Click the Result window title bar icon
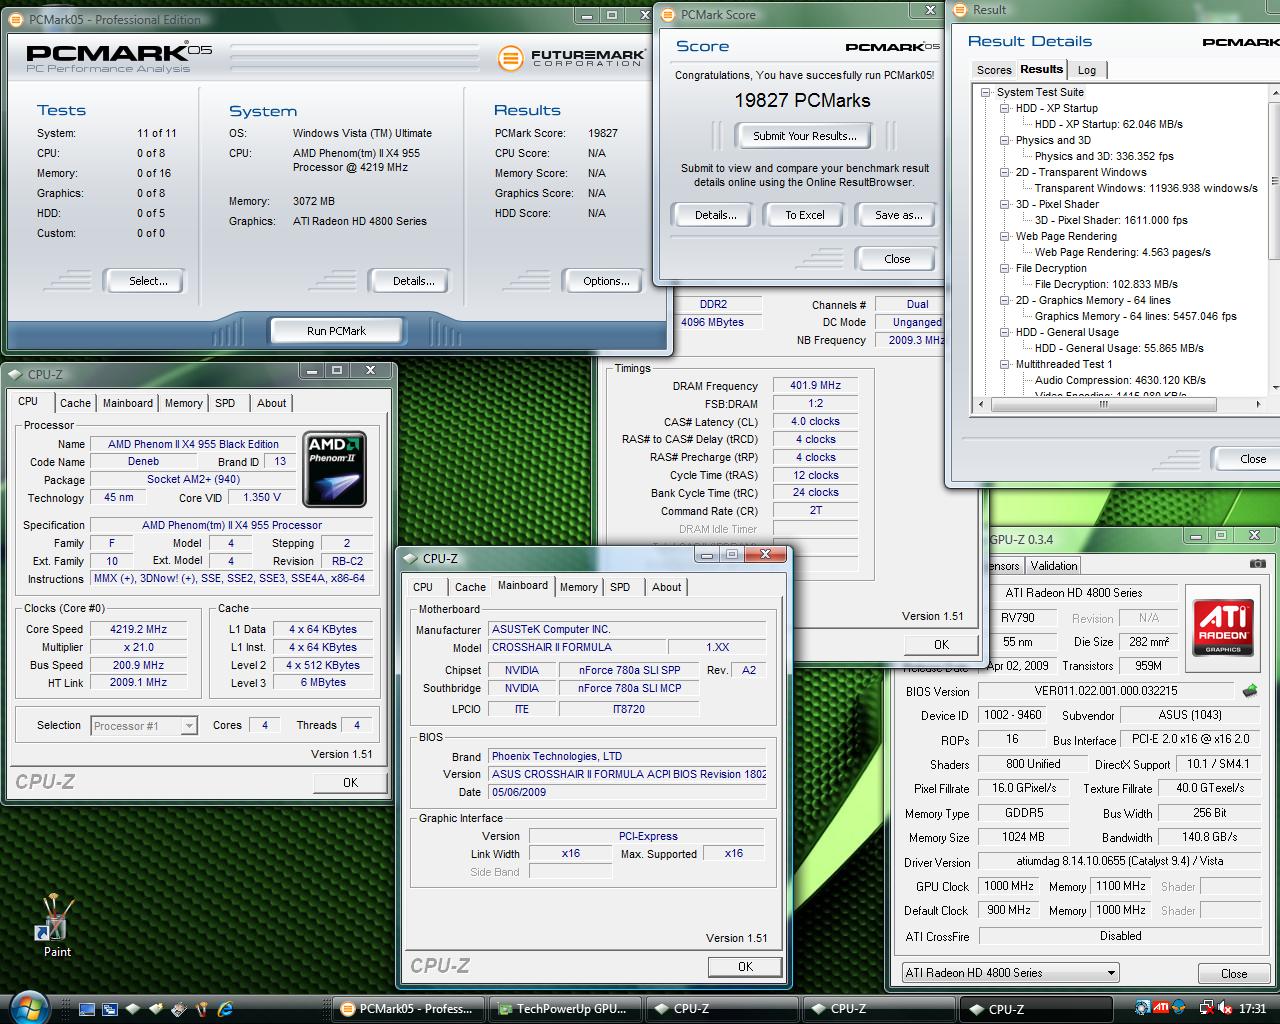1280x1024 pixels. coord(961,10)
